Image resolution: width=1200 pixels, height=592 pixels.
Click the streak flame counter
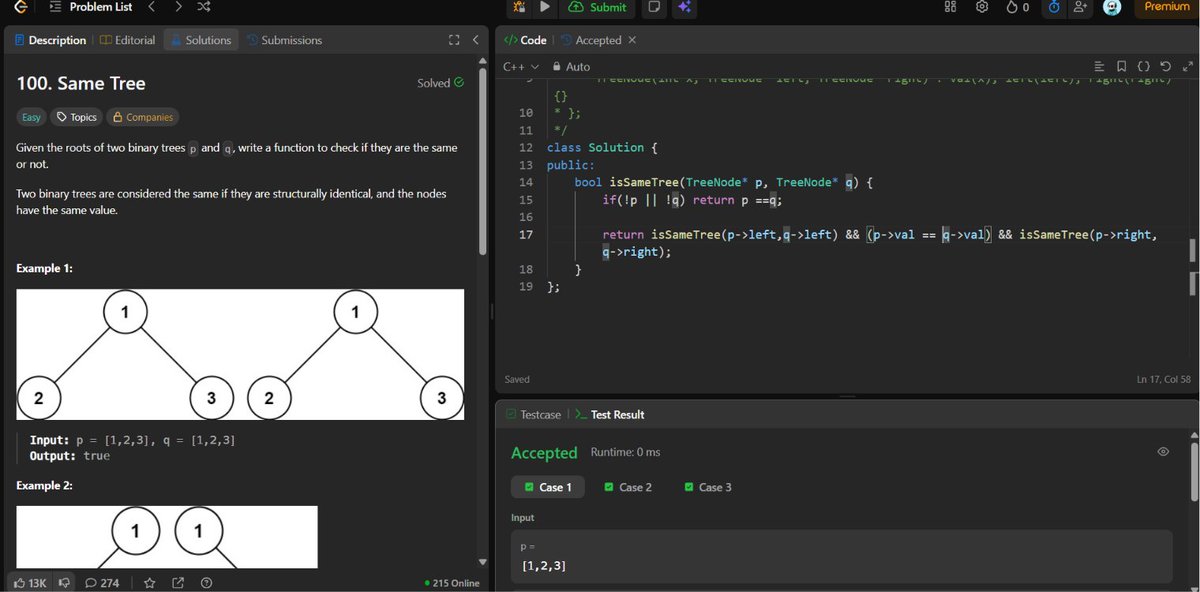tap(1017, 7)
